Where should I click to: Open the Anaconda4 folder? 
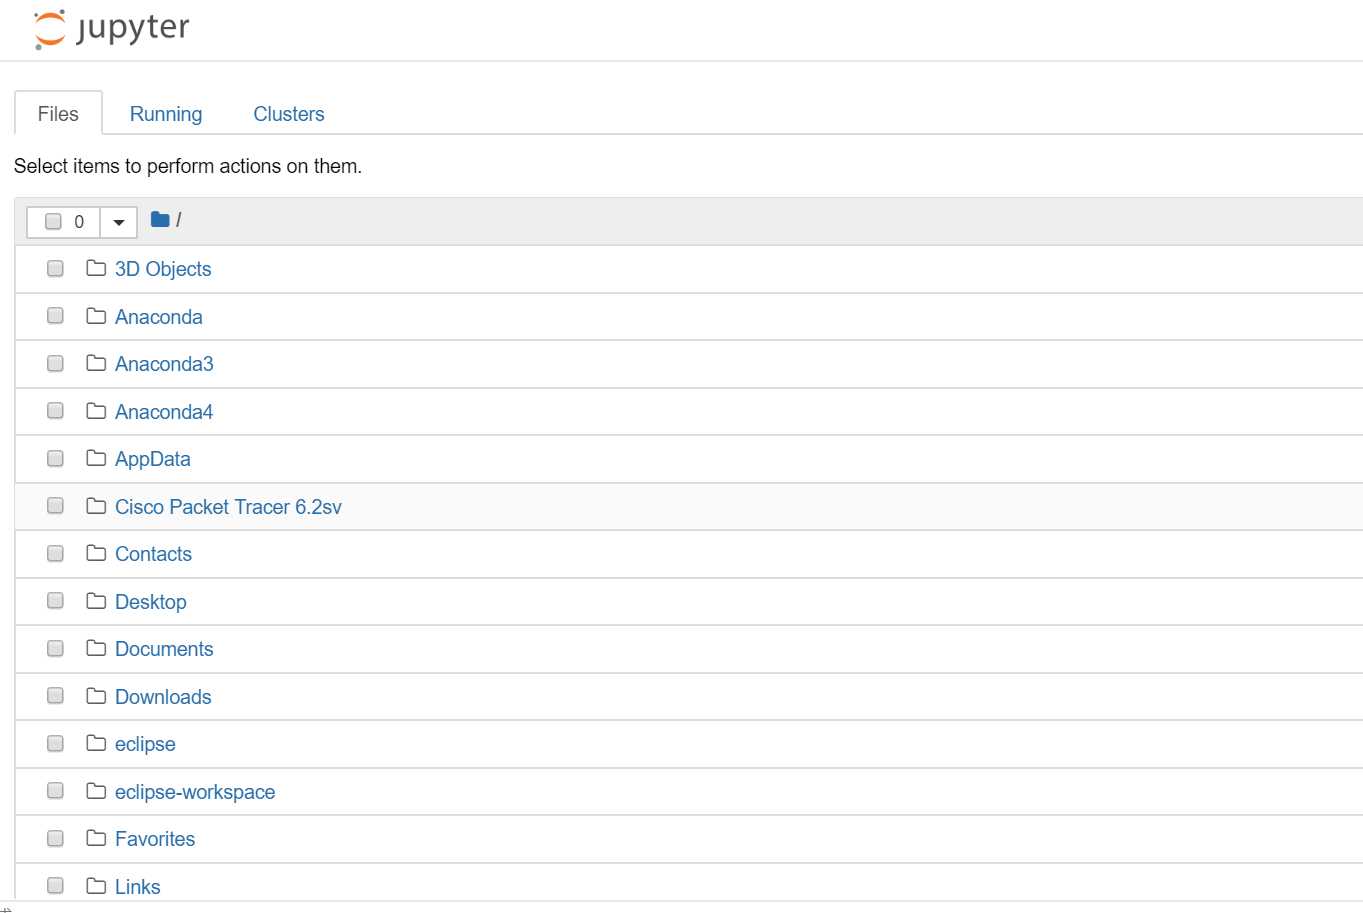click(164, 412)
